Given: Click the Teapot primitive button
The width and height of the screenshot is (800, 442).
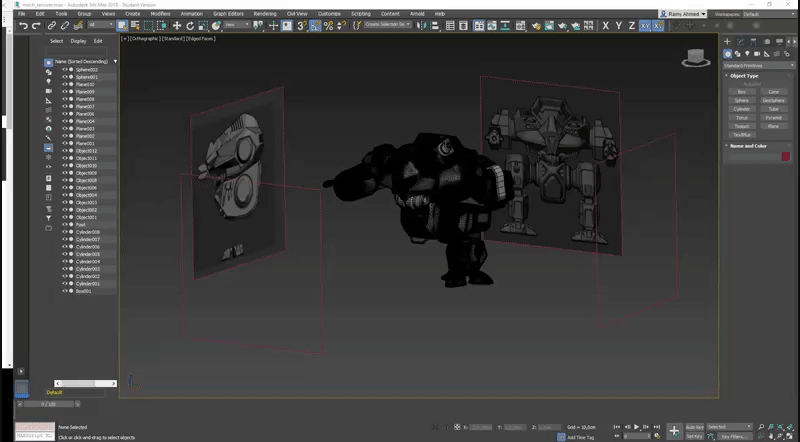Looking at the screenshot, I should 741,126.
